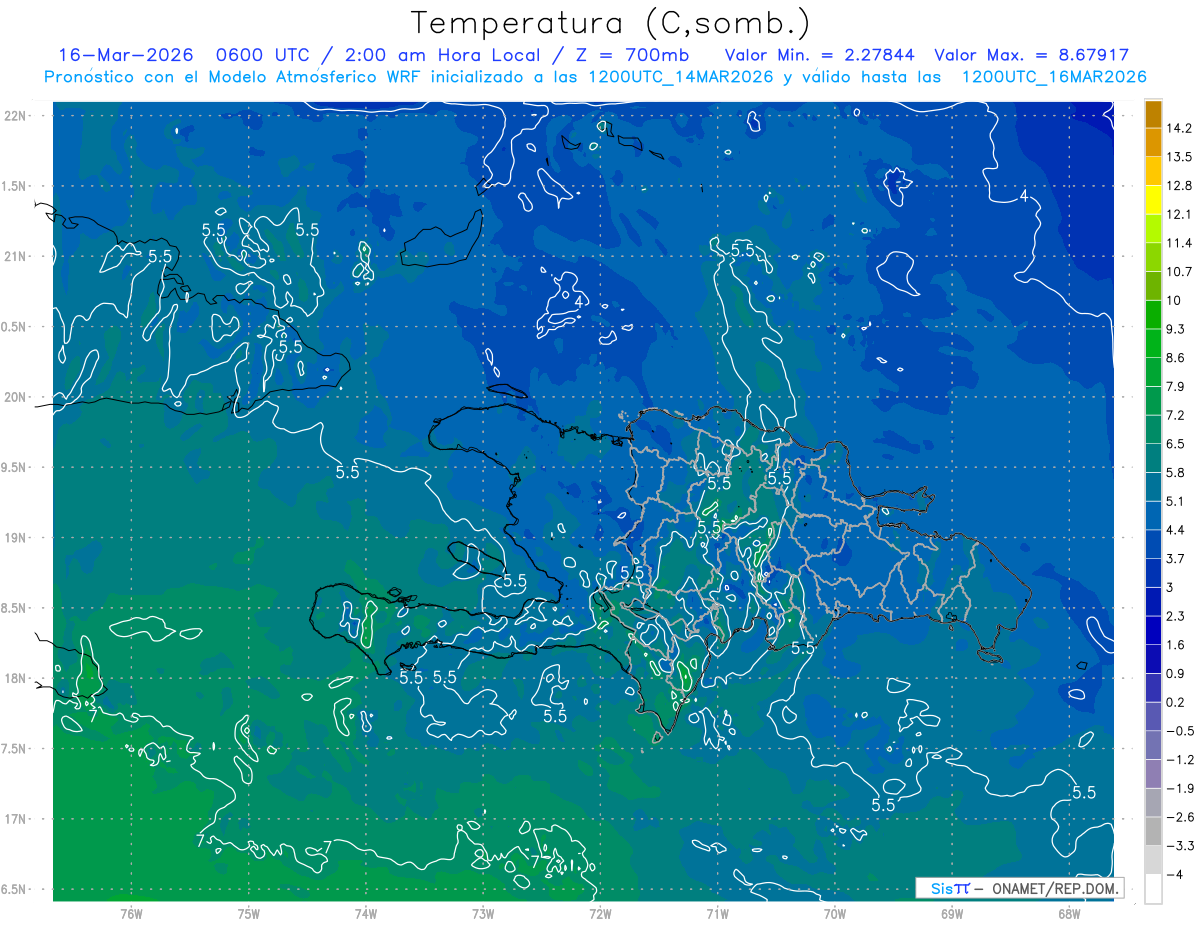The width and height of the screenshot is (1200, 927).
Task: Click the white colorbar swatch below -4
Action: 1153,889
